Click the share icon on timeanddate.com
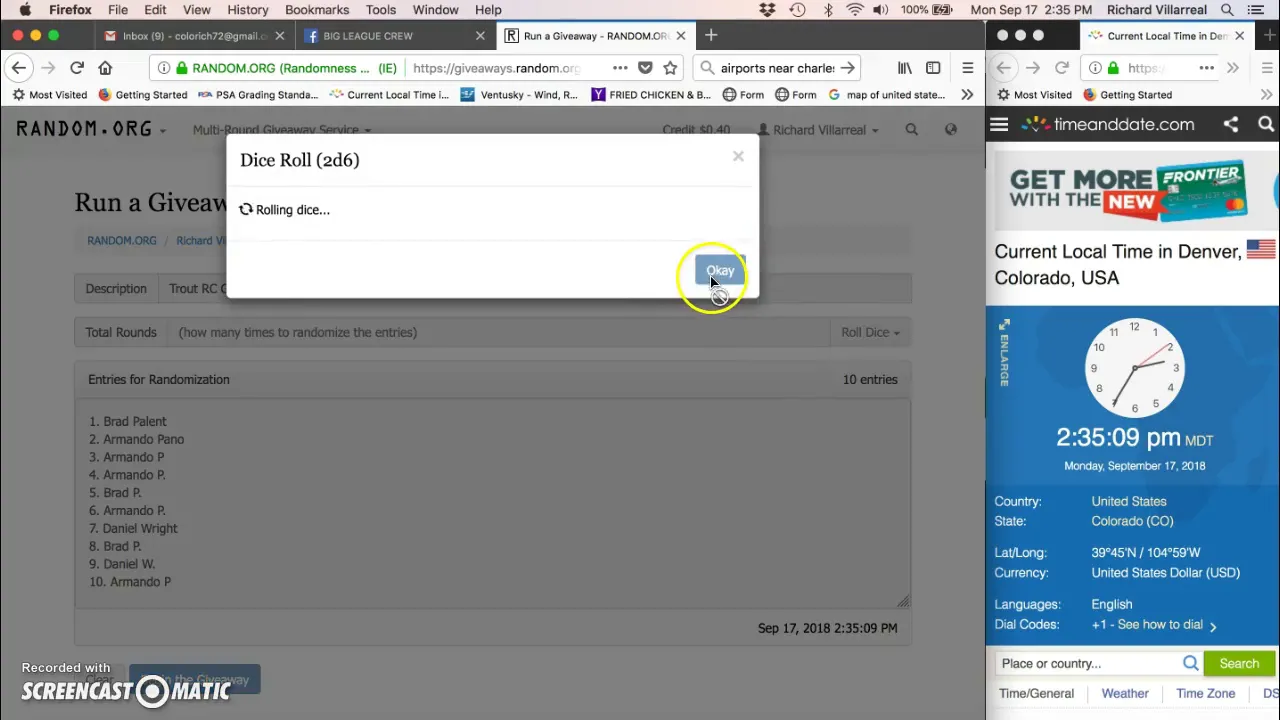1280x720 pixels. 1231,125
